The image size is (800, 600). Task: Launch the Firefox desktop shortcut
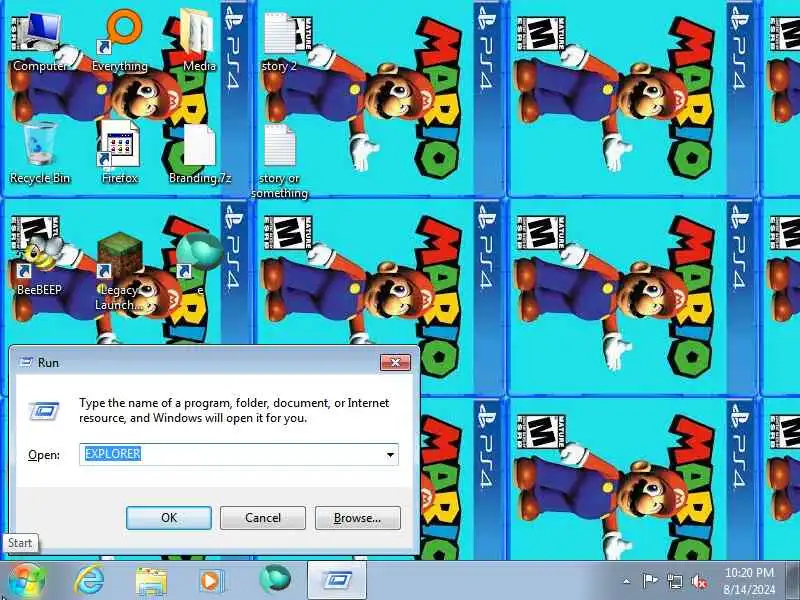pos(120,152)
